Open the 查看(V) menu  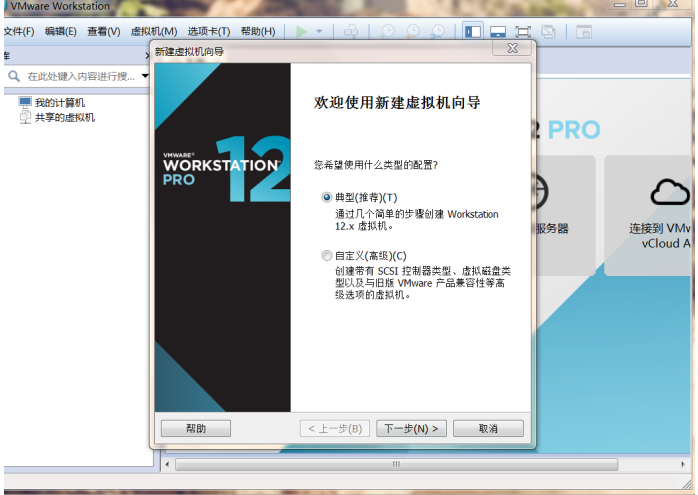pos(103,32)
